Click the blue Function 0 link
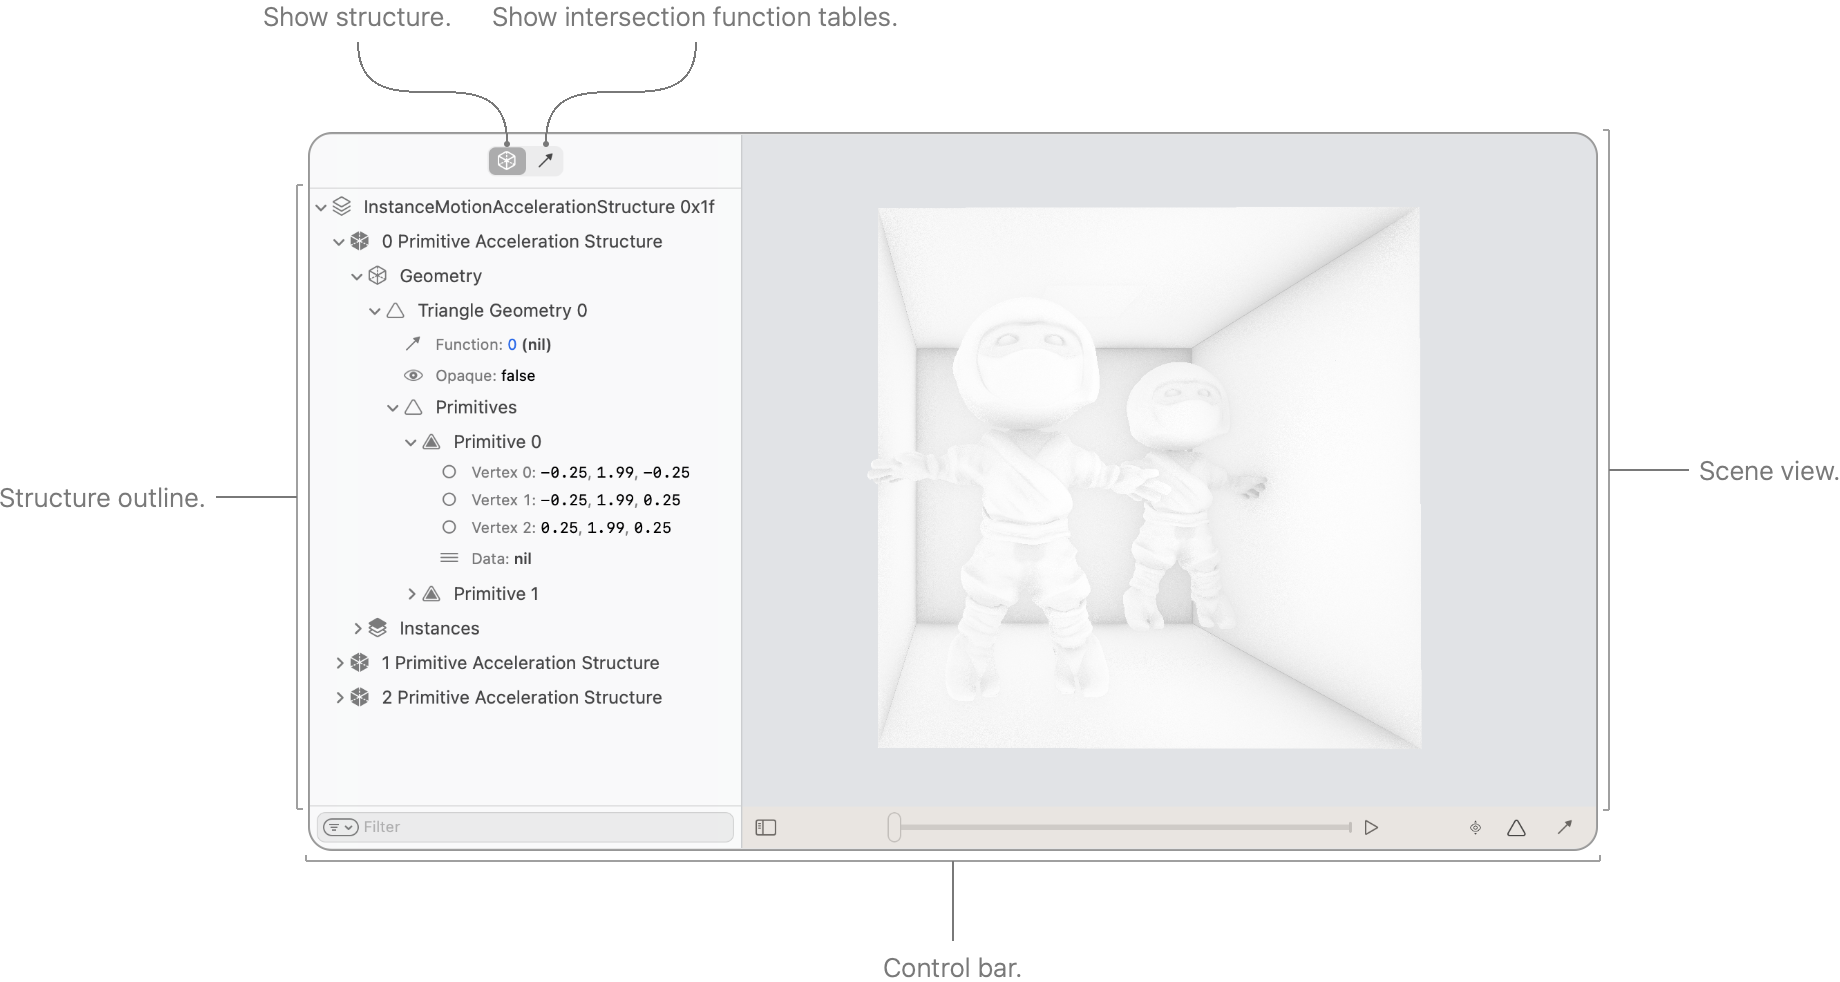Screen dimensions: 1840x982 (512, 345)
